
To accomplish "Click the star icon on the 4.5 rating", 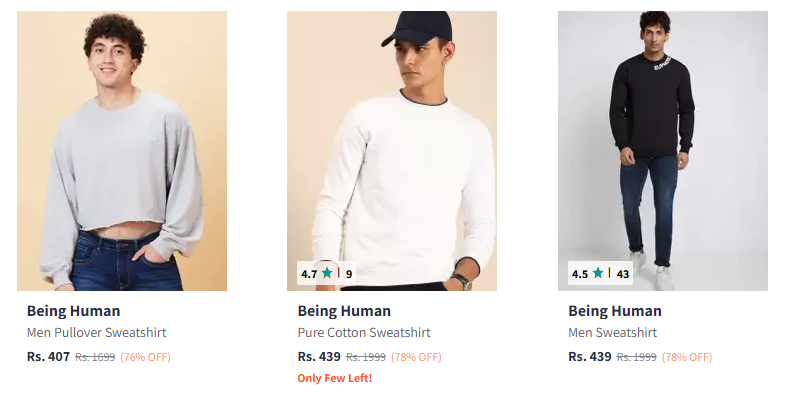I will 598,273.
